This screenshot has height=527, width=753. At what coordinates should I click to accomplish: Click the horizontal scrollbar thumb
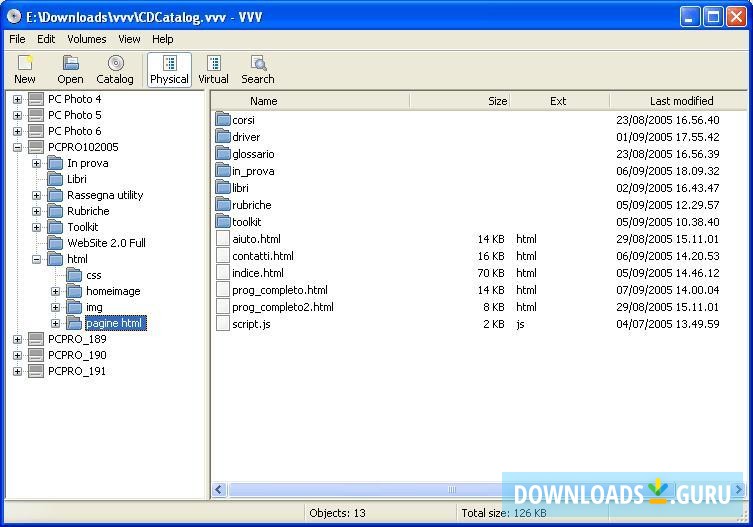pos(454,490)
